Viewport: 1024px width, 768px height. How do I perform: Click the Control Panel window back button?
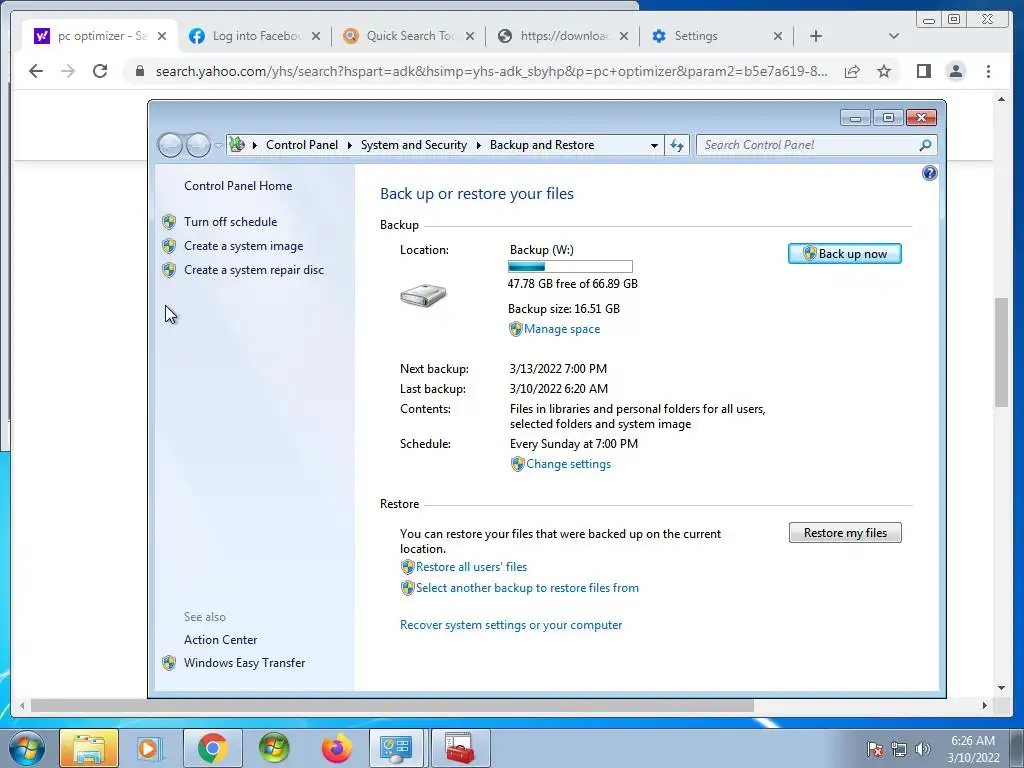click(170, 145)
